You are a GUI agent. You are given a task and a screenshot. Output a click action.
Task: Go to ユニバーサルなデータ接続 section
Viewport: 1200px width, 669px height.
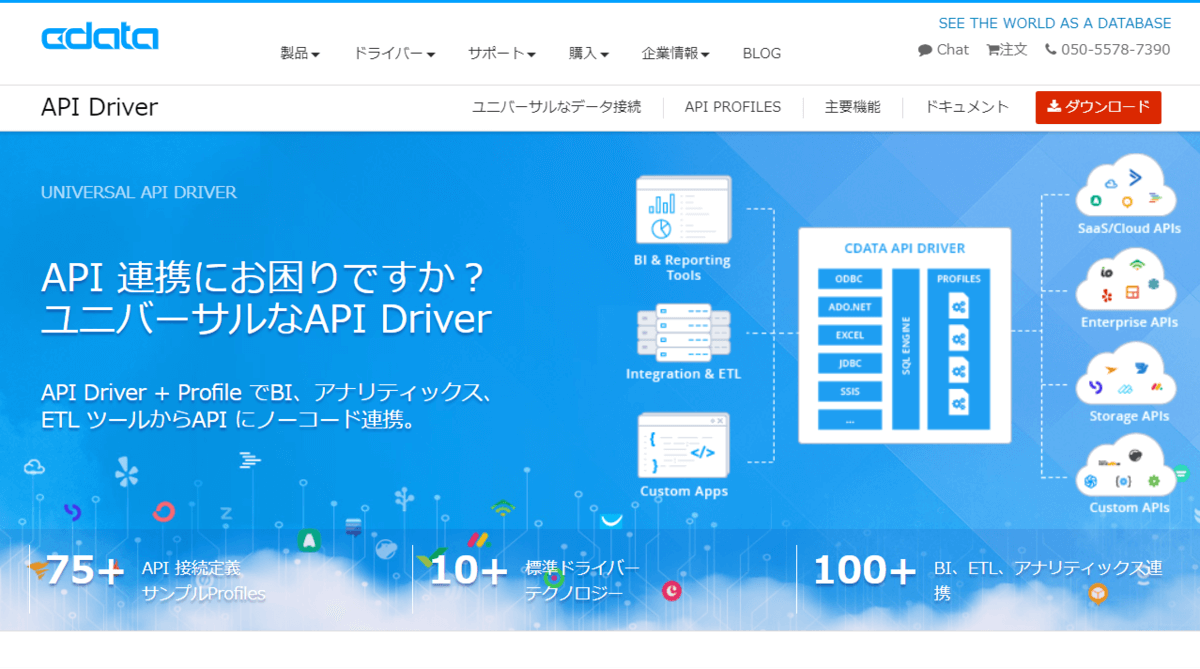[x=557, y=107]
